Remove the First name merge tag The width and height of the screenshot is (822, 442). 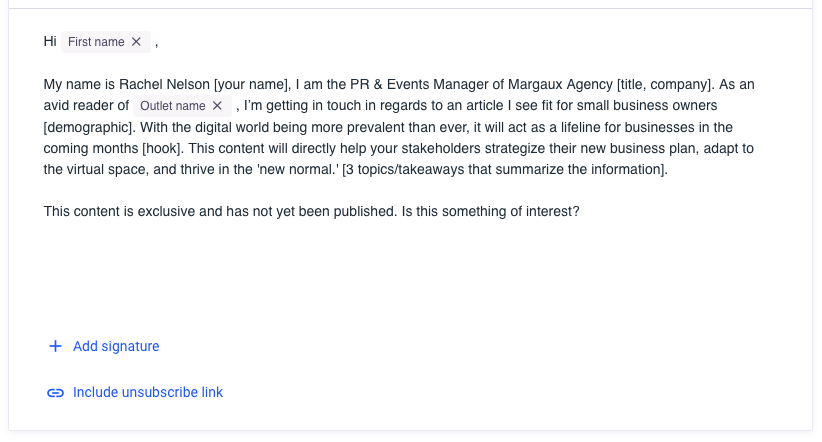pos(137,42)
